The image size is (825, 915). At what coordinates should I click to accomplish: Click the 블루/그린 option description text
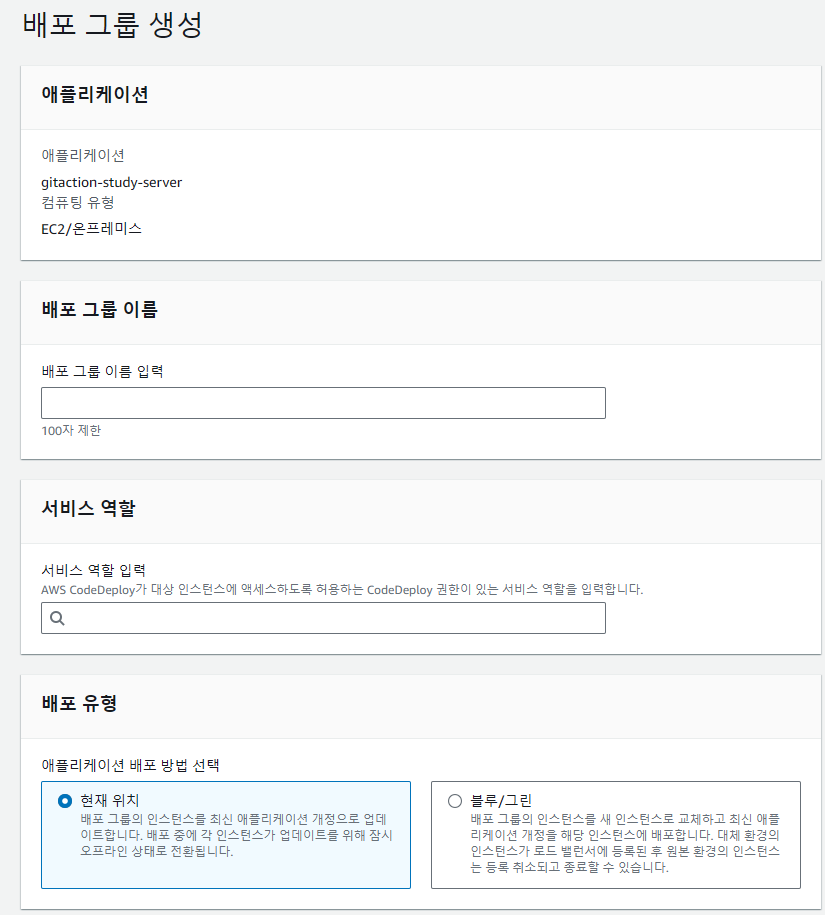625,843
